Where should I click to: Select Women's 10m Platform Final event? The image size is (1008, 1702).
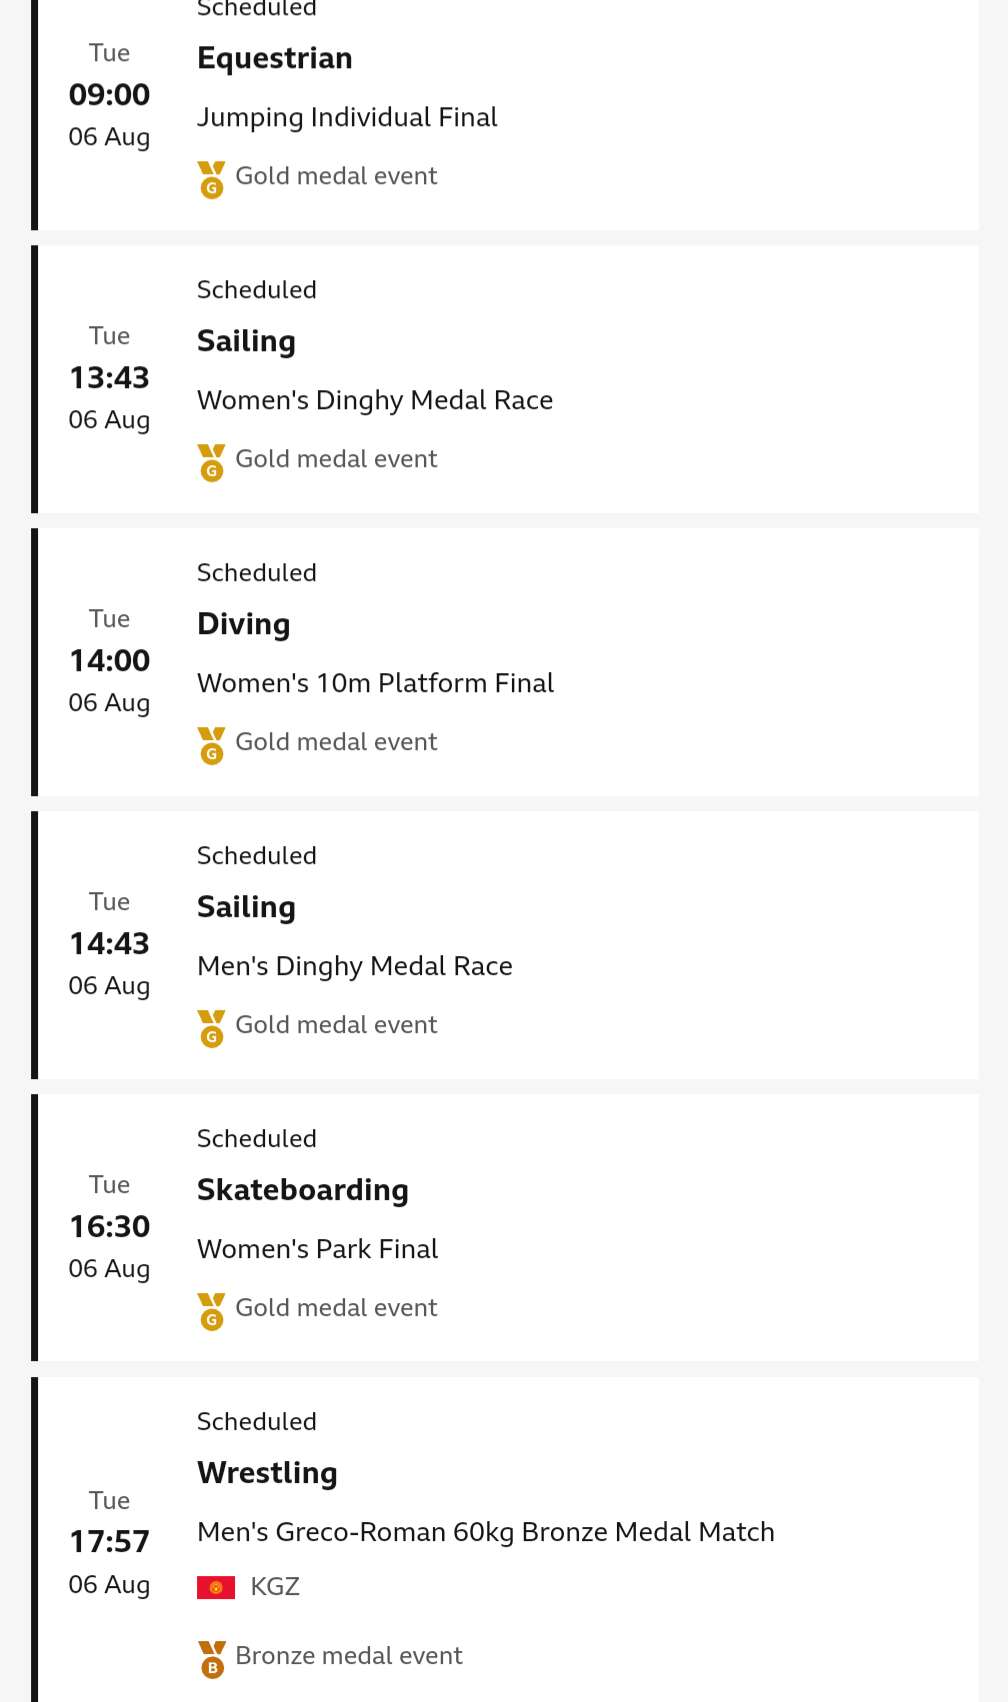pyautogui.click(x=375, y=684)
